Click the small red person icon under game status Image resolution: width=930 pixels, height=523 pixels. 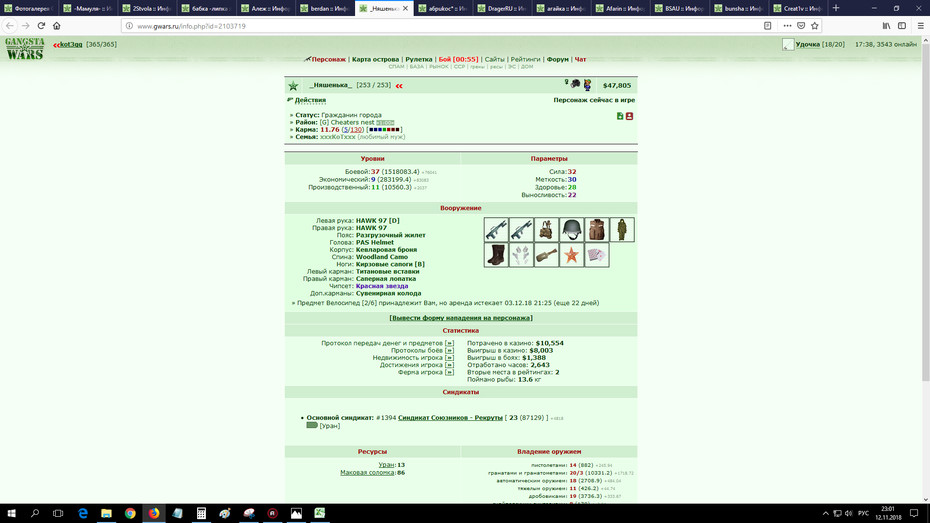pos(629,116)
